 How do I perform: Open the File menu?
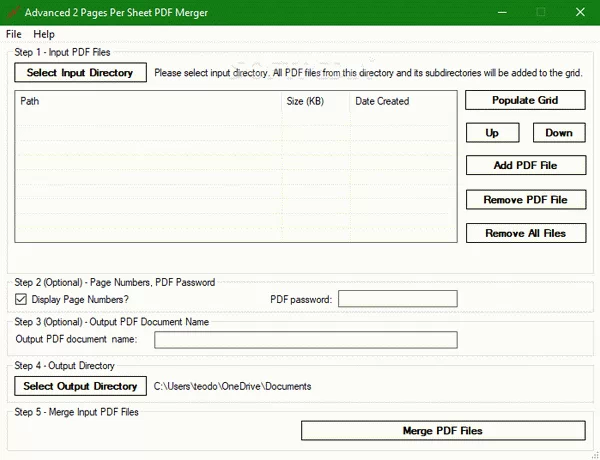click(14, 34)
